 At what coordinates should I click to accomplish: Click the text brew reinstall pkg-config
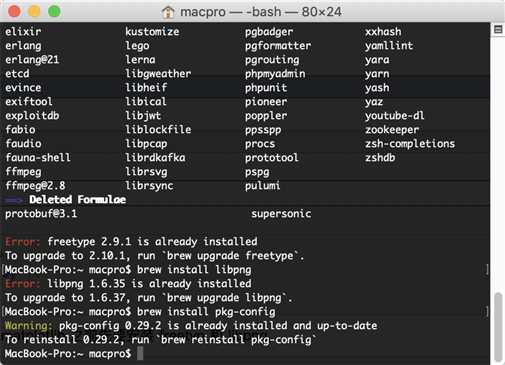click(x=238, y=340)
